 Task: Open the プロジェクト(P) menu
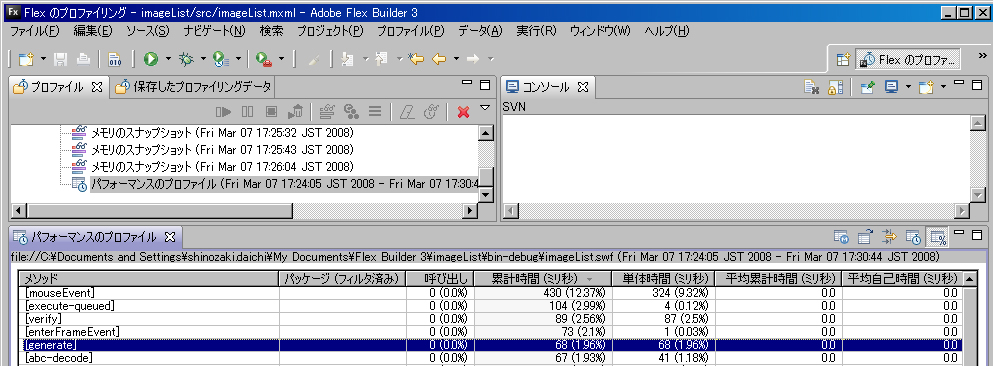[x=331, y=30]
